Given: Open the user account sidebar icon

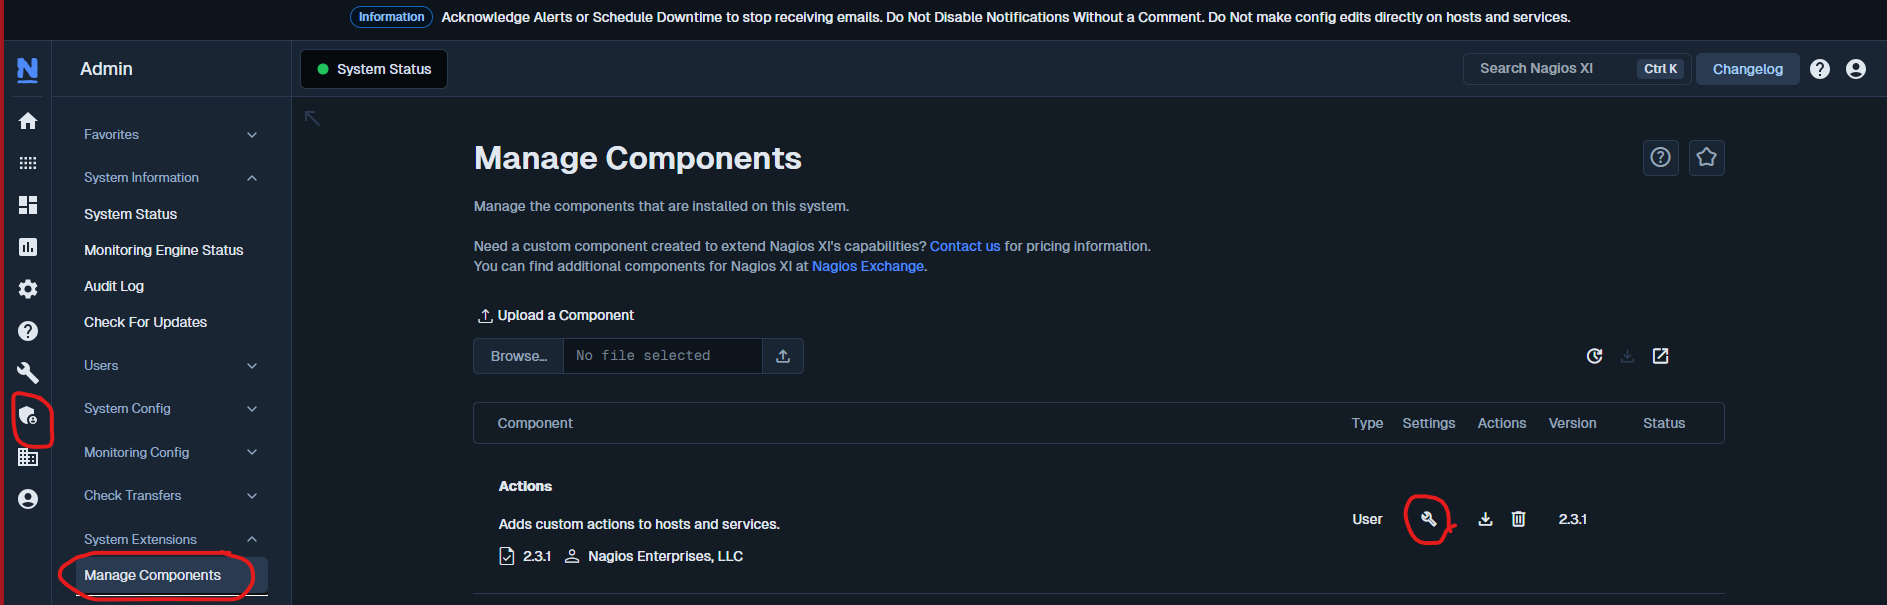Looking at the screenshot, I should [28, 499].
